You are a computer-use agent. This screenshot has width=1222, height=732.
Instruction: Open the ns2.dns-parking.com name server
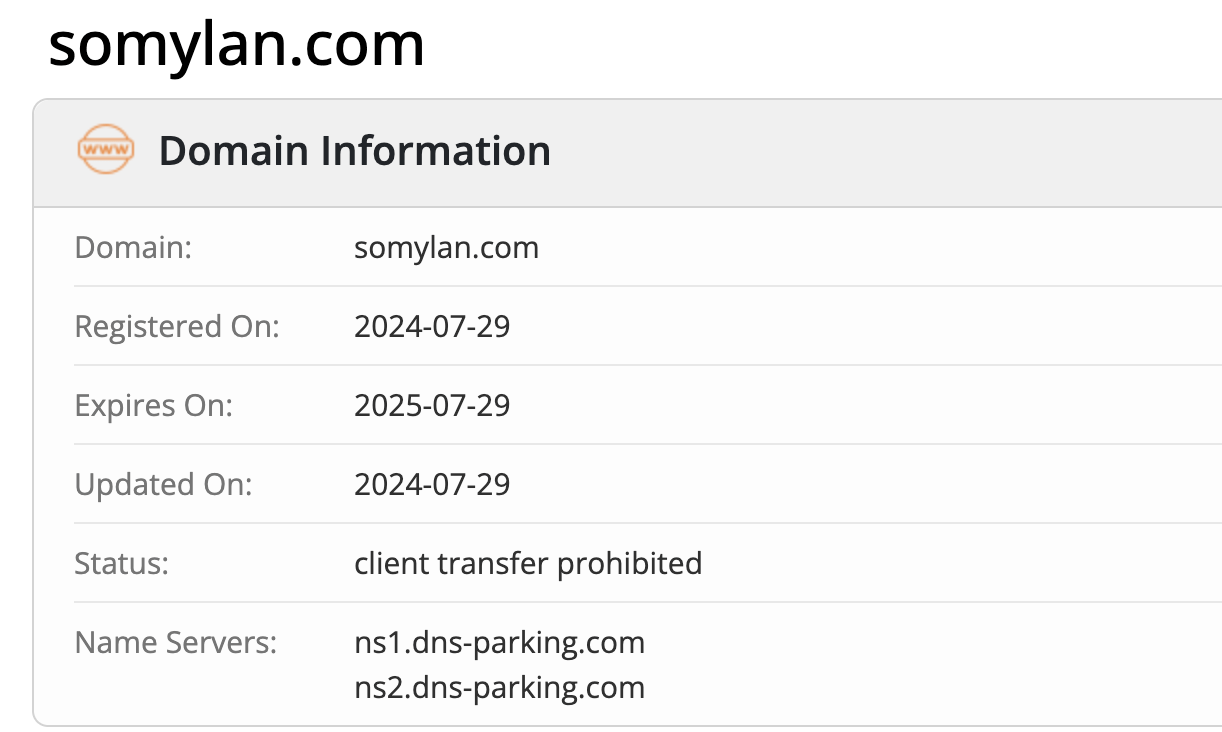[499, 688]
